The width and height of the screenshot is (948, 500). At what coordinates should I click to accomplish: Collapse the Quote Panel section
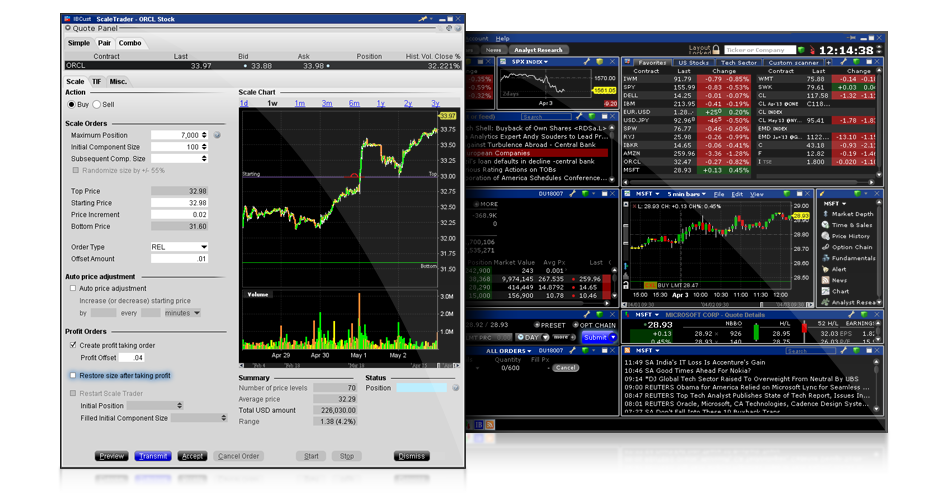68,28
